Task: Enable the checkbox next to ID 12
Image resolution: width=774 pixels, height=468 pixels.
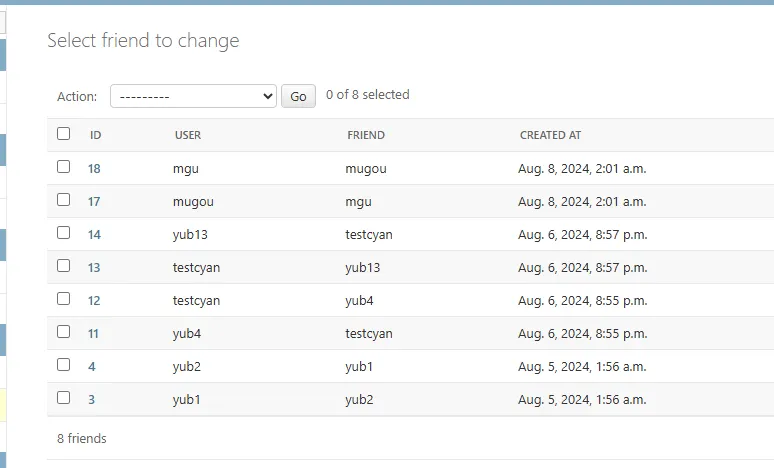Action: click(64, 299)
